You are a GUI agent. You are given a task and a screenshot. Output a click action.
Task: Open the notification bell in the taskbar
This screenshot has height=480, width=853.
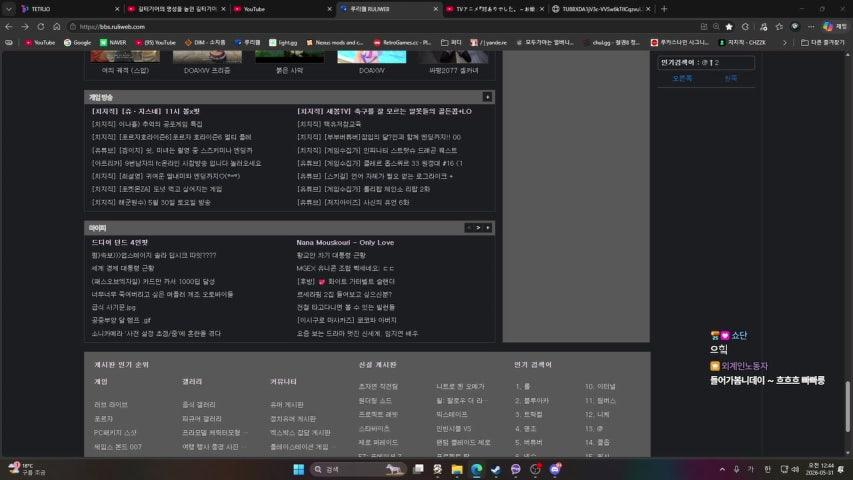(x=841, y=469)
